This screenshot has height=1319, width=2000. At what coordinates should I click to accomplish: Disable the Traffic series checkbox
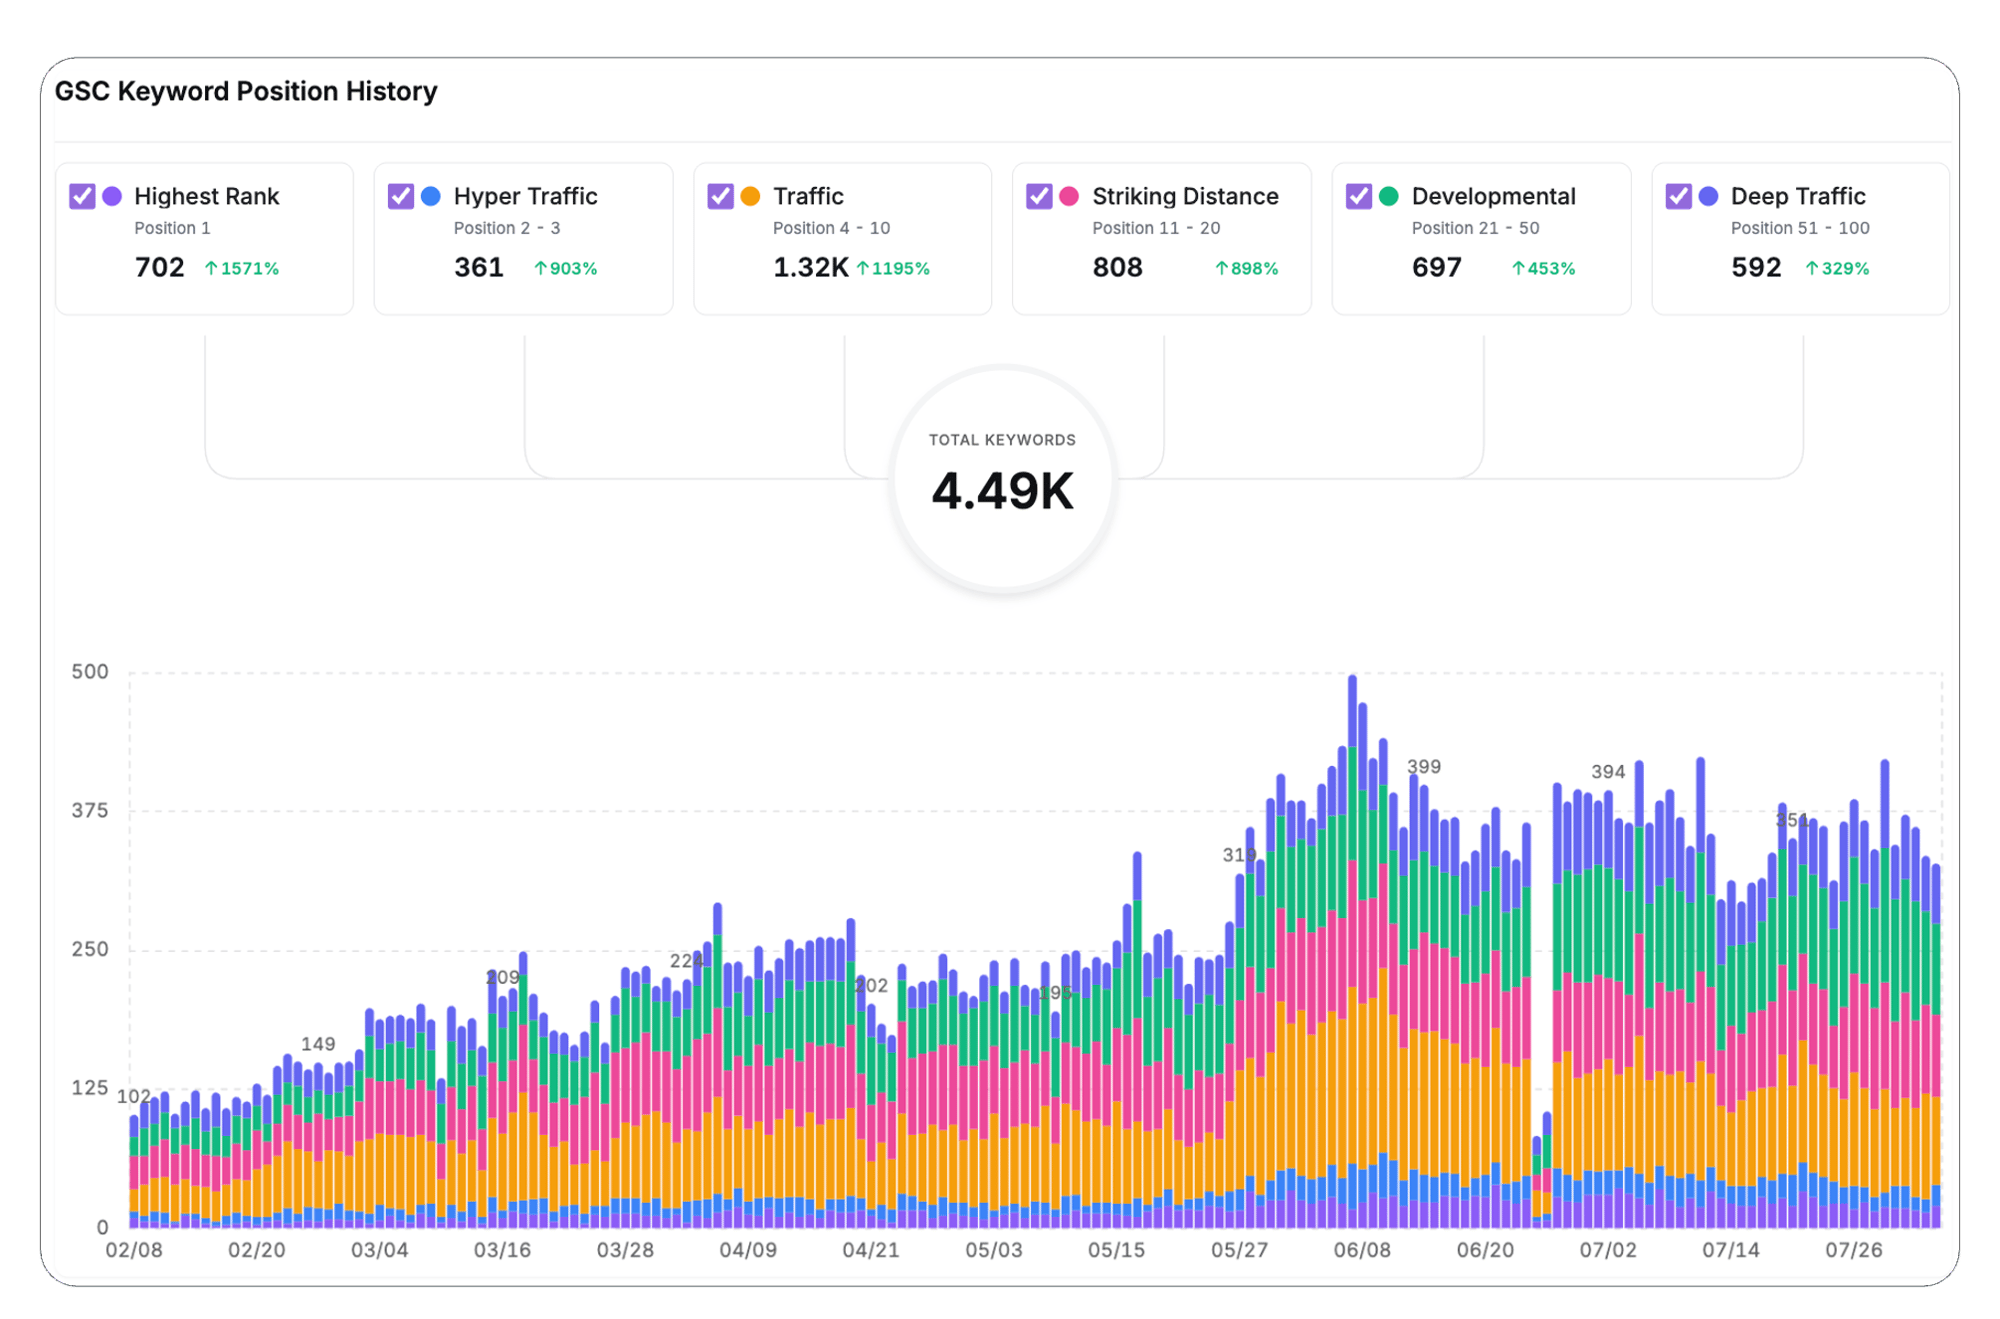[720, 196]
